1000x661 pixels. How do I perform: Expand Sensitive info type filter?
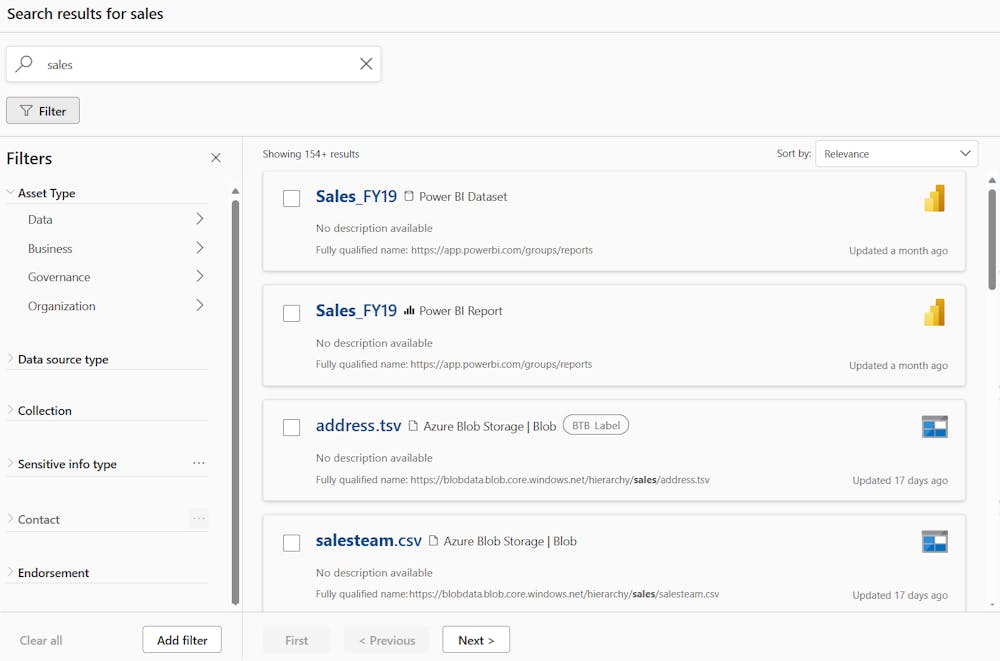(10, 463)
